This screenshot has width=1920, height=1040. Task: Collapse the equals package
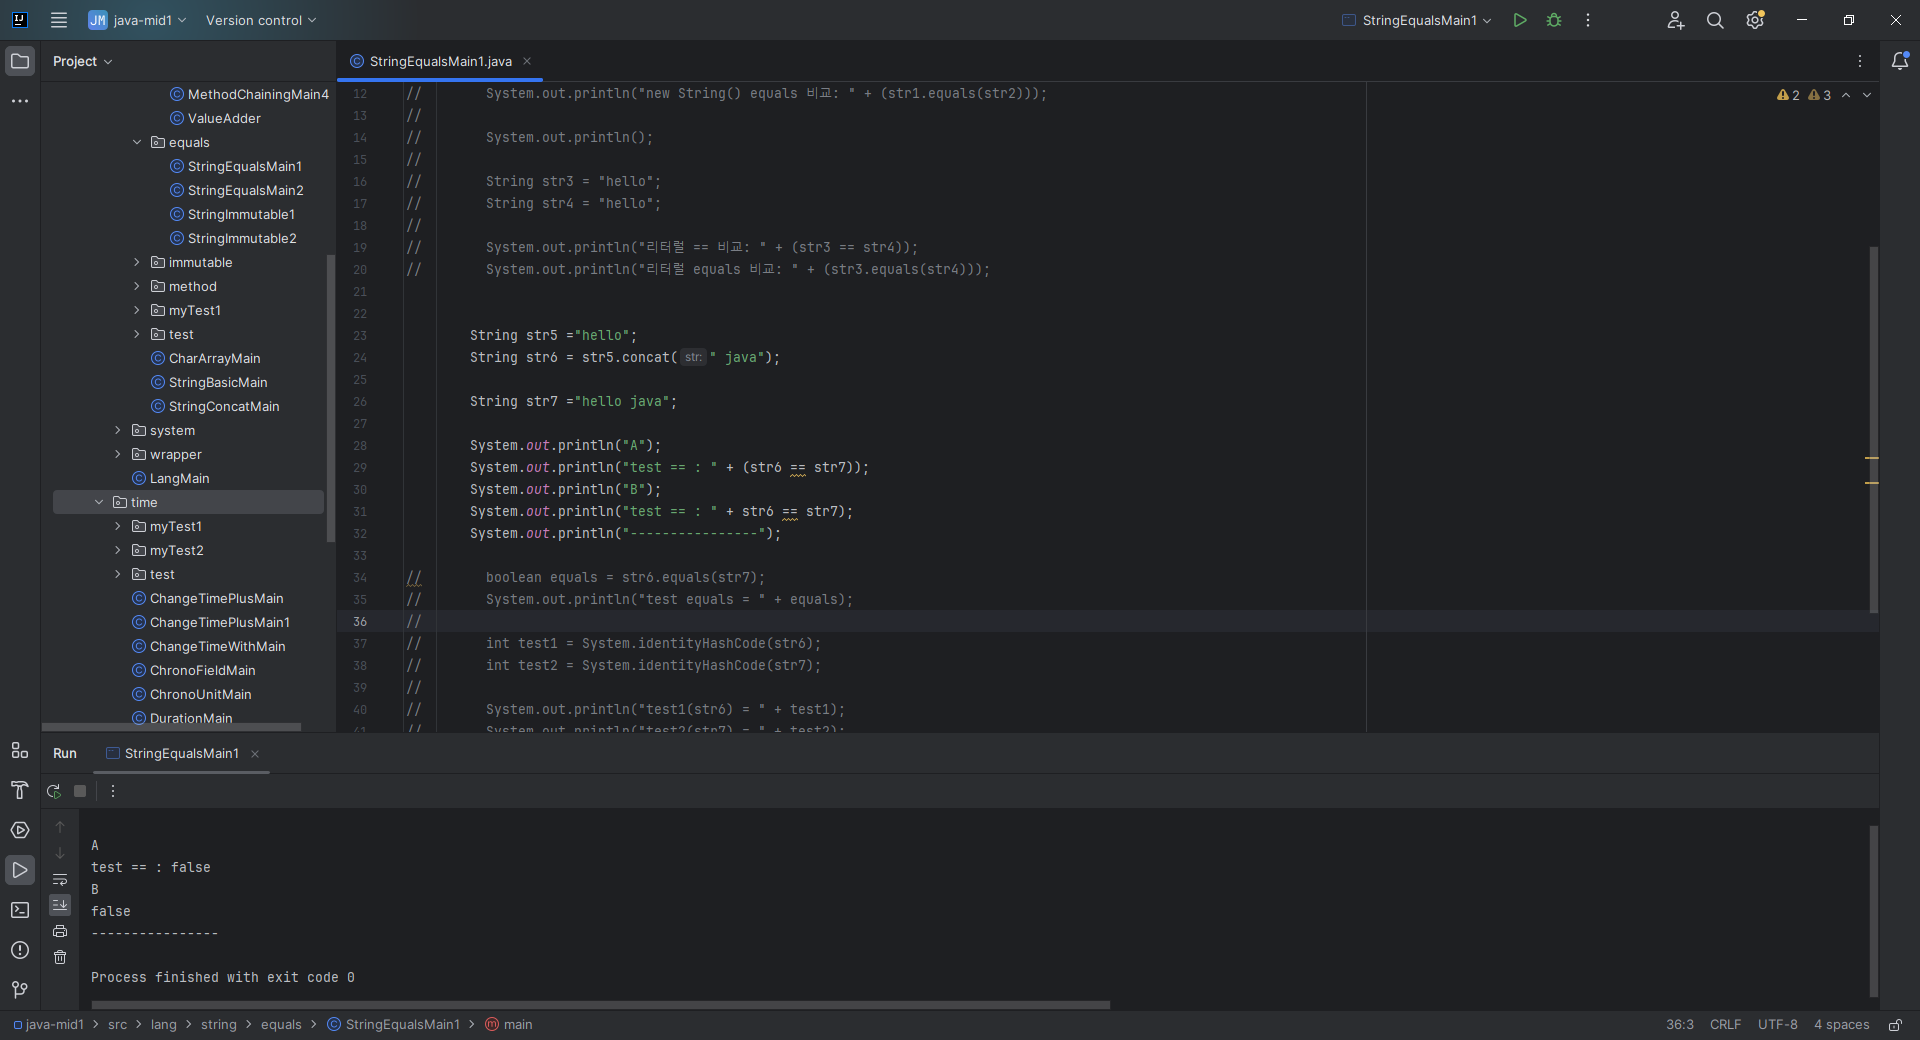[x=137, y=142]
